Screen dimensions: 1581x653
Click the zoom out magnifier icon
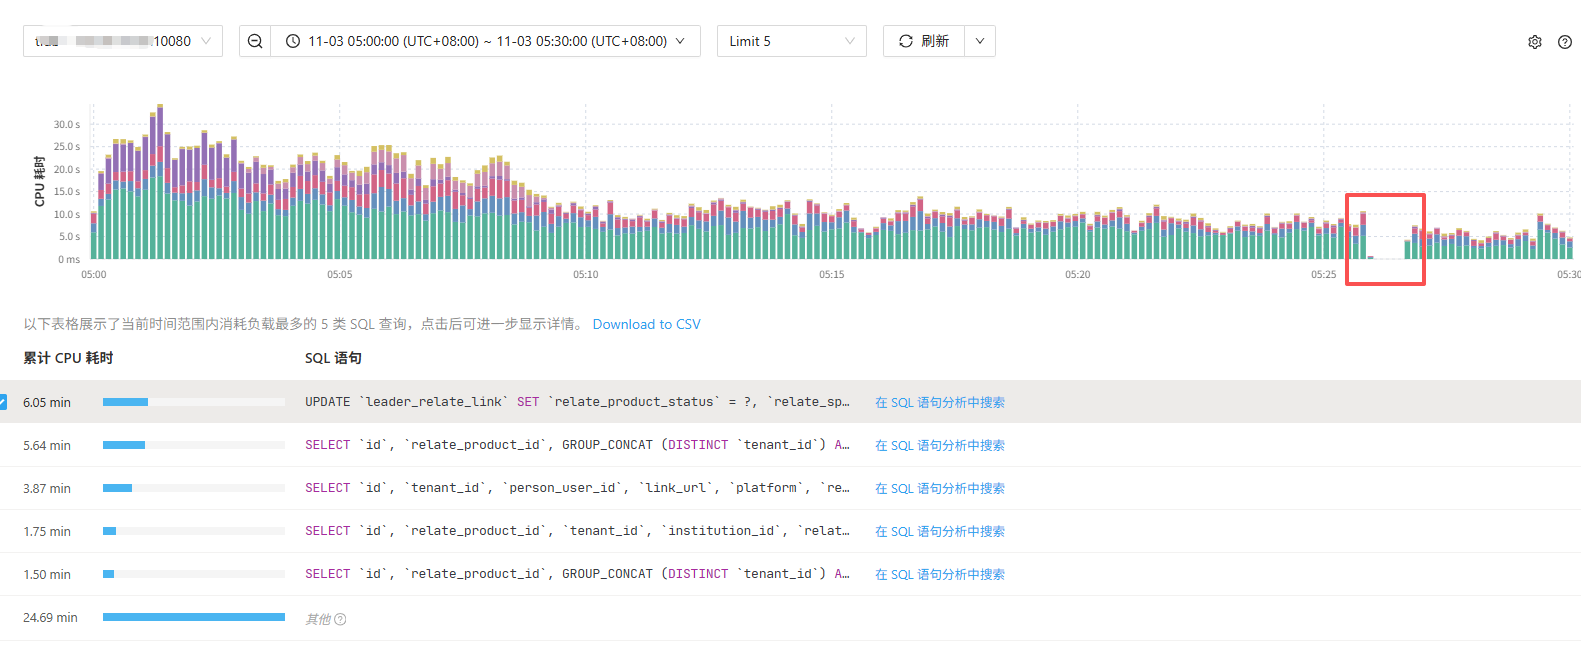[x=255, y=41]
